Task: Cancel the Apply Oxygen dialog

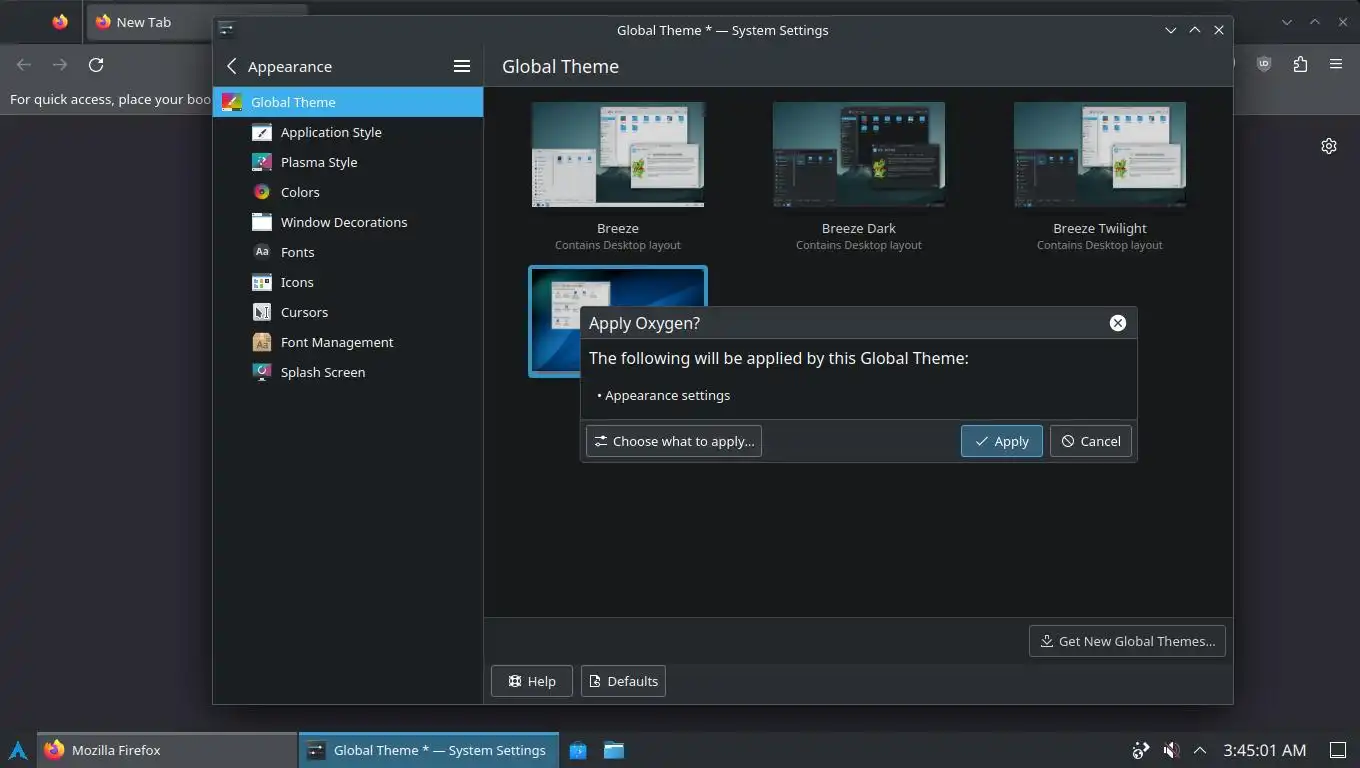Action: [1091, 441]
